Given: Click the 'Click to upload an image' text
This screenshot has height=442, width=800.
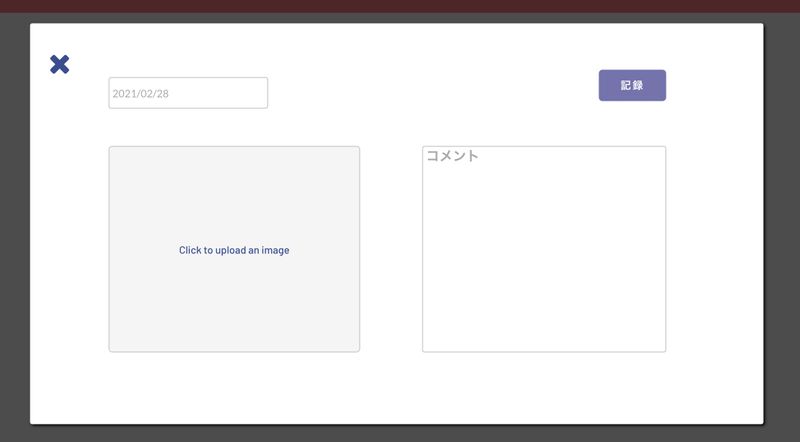Looking at the screenshot, I should point(234,250).
